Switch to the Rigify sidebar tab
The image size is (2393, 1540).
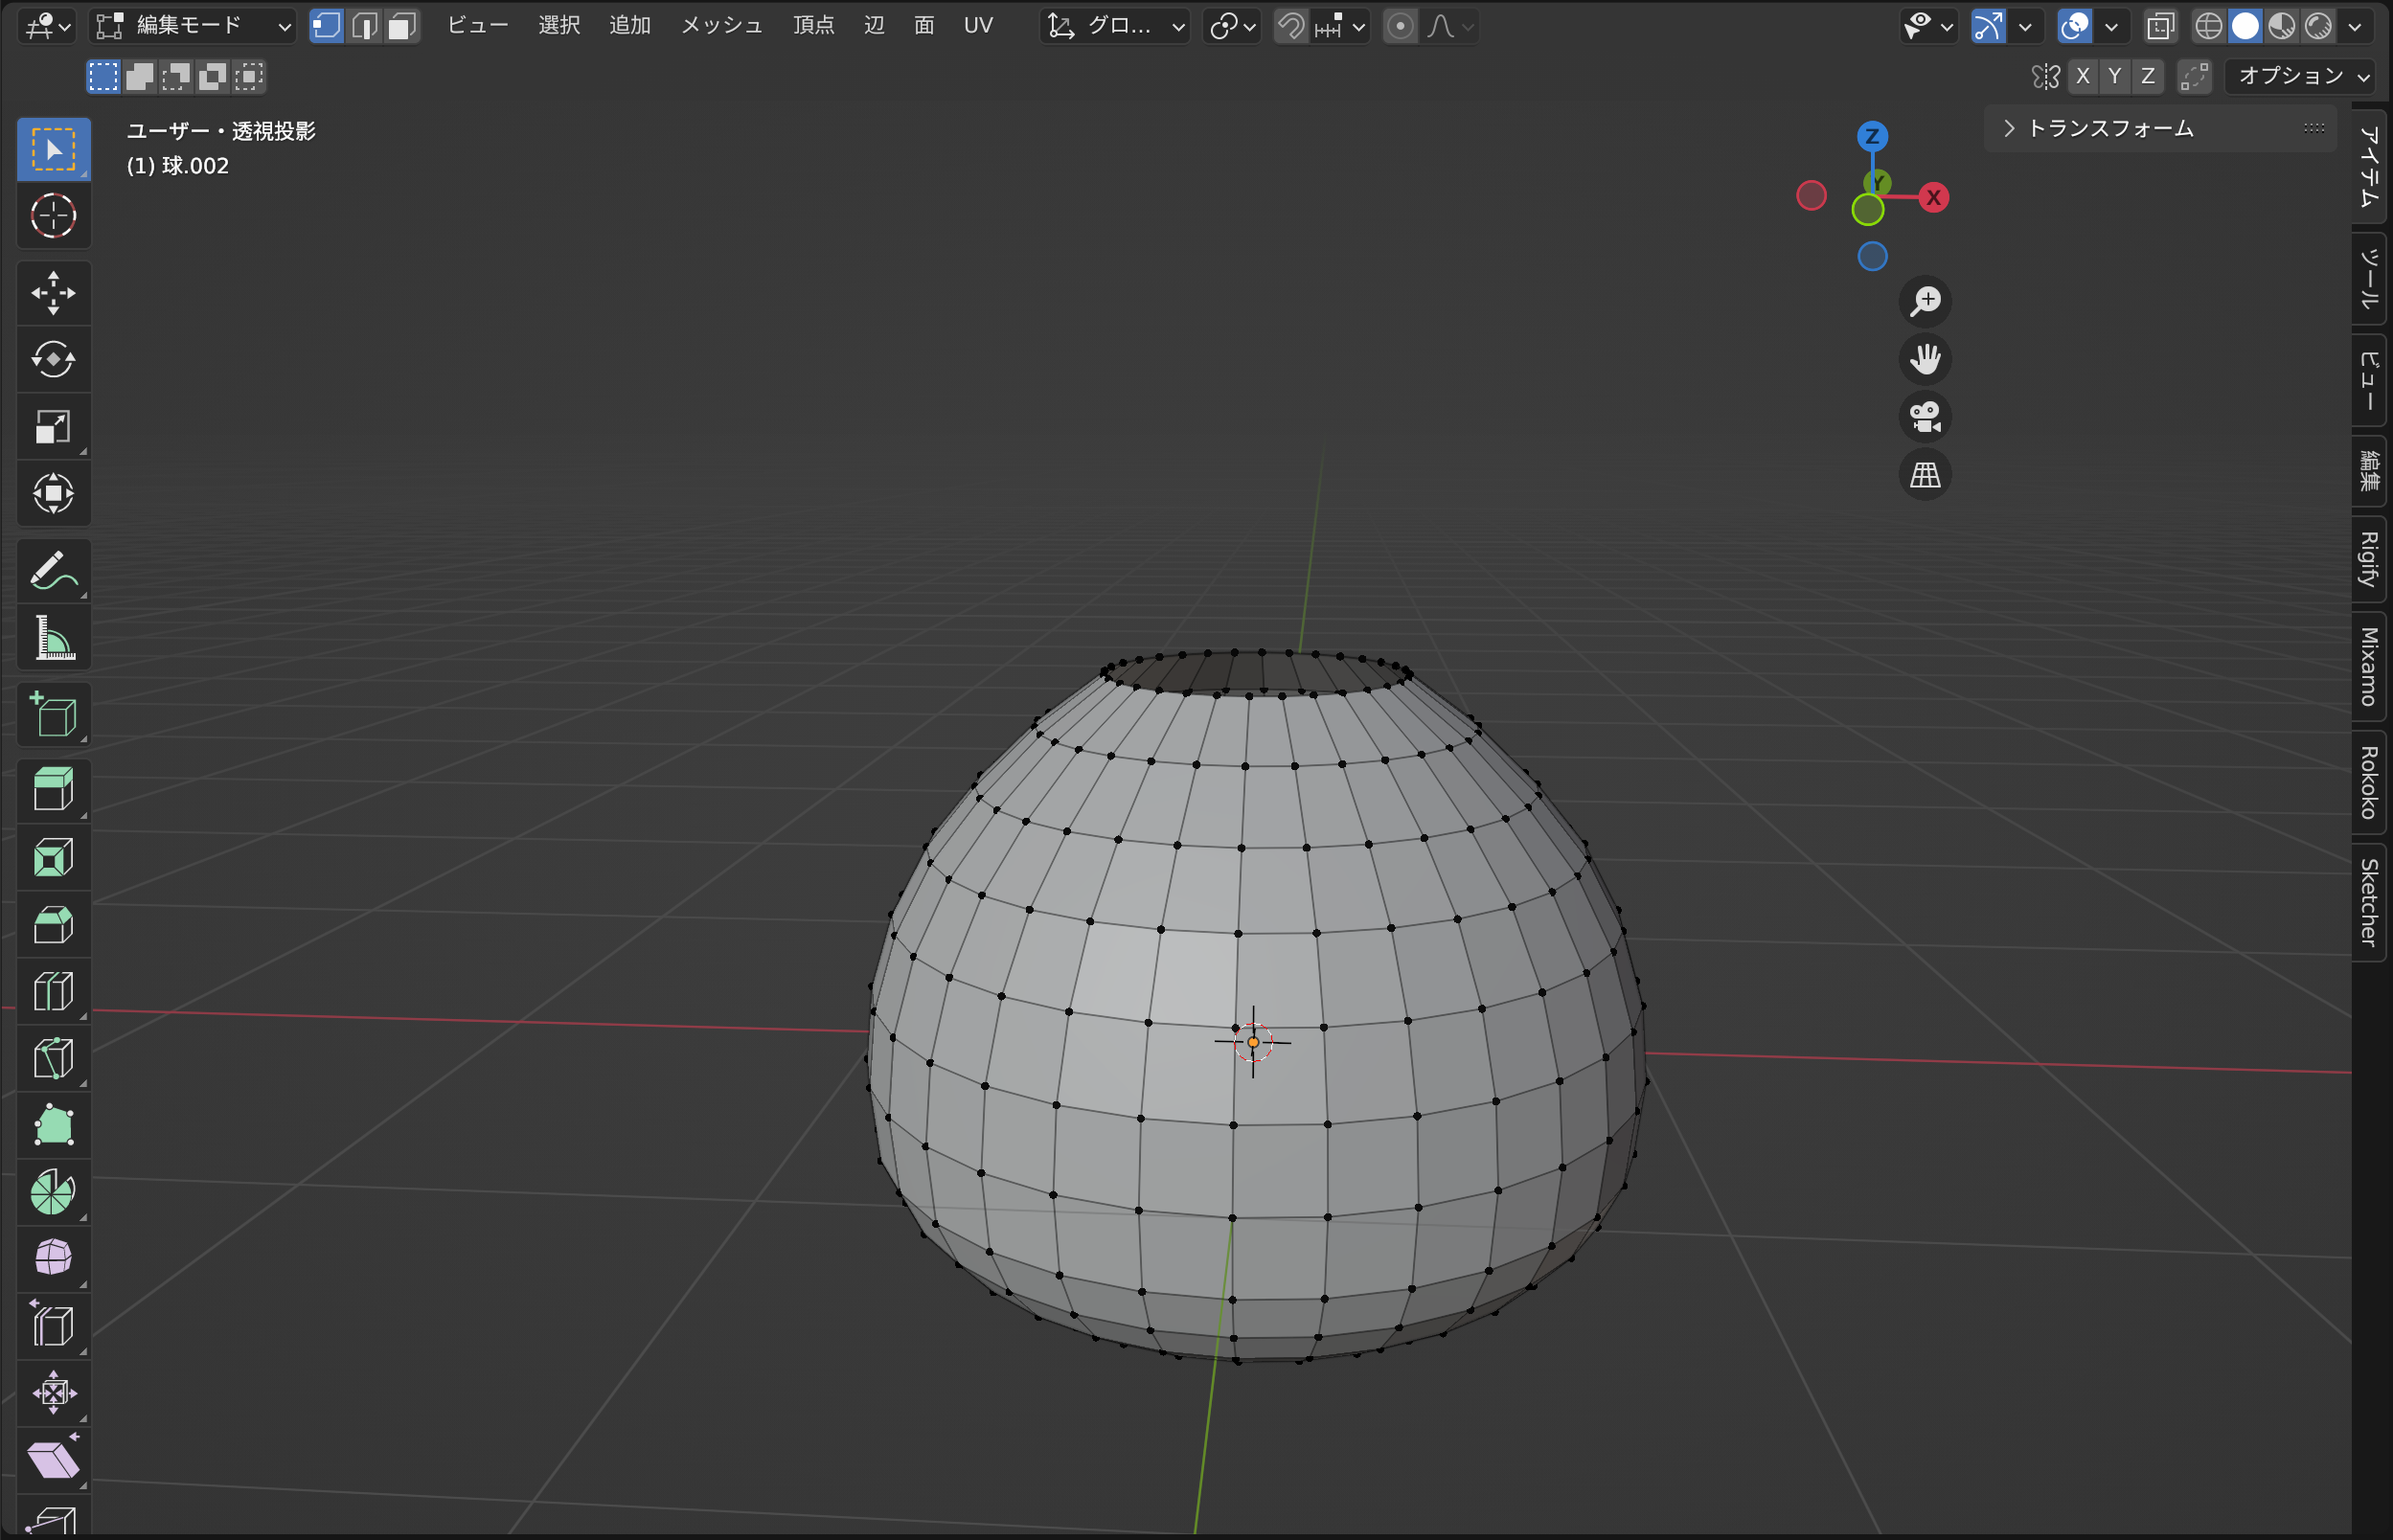[2369, 559]
